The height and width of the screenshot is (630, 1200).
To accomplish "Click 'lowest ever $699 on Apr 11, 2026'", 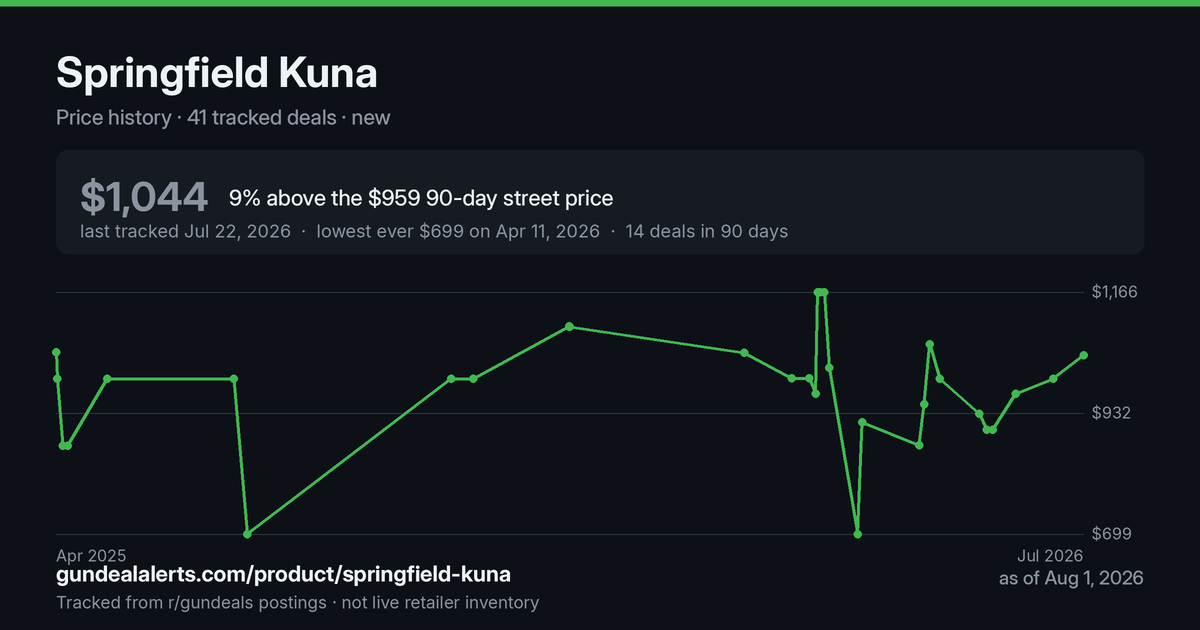I will (x=458, y=231).
